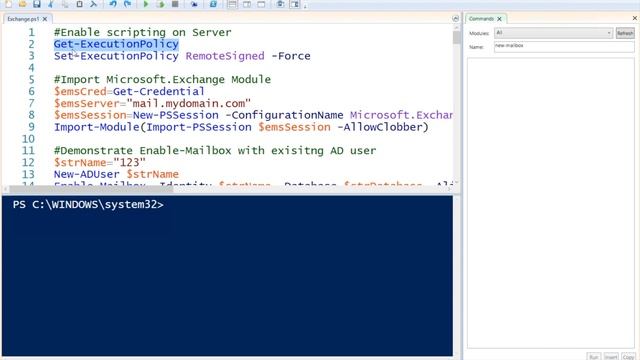Click the '#Demonstrate Enable-Mailbox' comment line

tap(215, 151)
